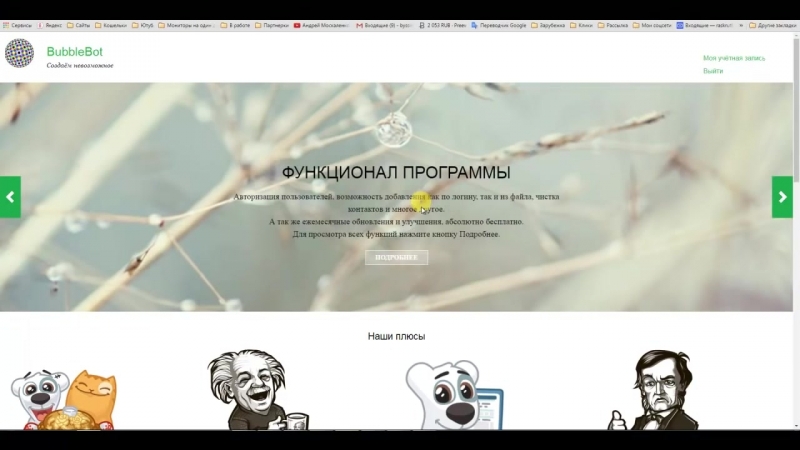The height and width of the screenshot is (450, 800).
Task: Open the Gmail Входящие (9) bookmark
Action: [384, 25]
